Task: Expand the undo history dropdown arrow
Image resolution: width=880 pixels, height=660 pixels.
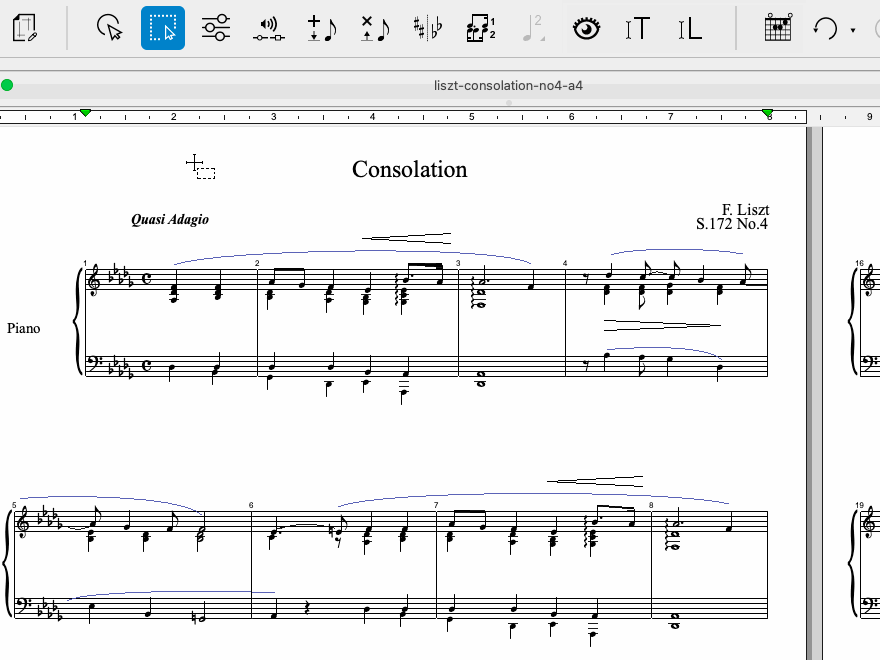Action: [x=853, y=30]
